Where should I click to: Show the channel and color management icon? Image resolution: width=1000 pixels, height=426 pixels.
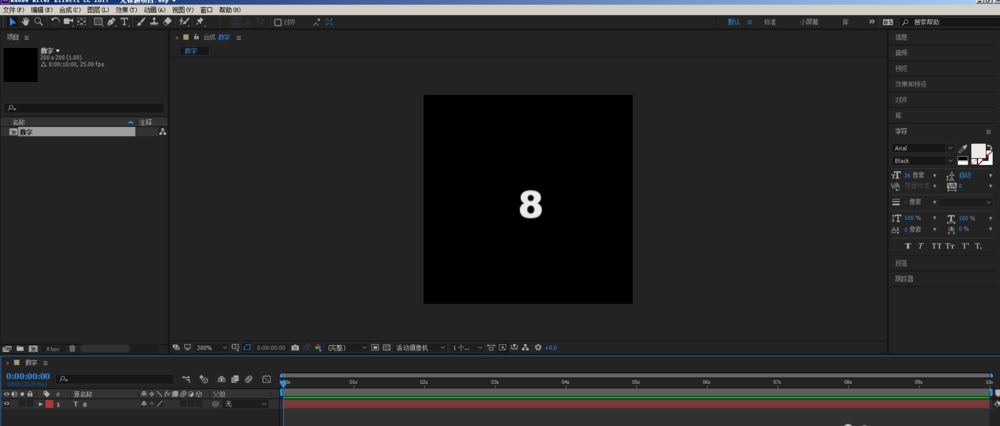point(318,348)
